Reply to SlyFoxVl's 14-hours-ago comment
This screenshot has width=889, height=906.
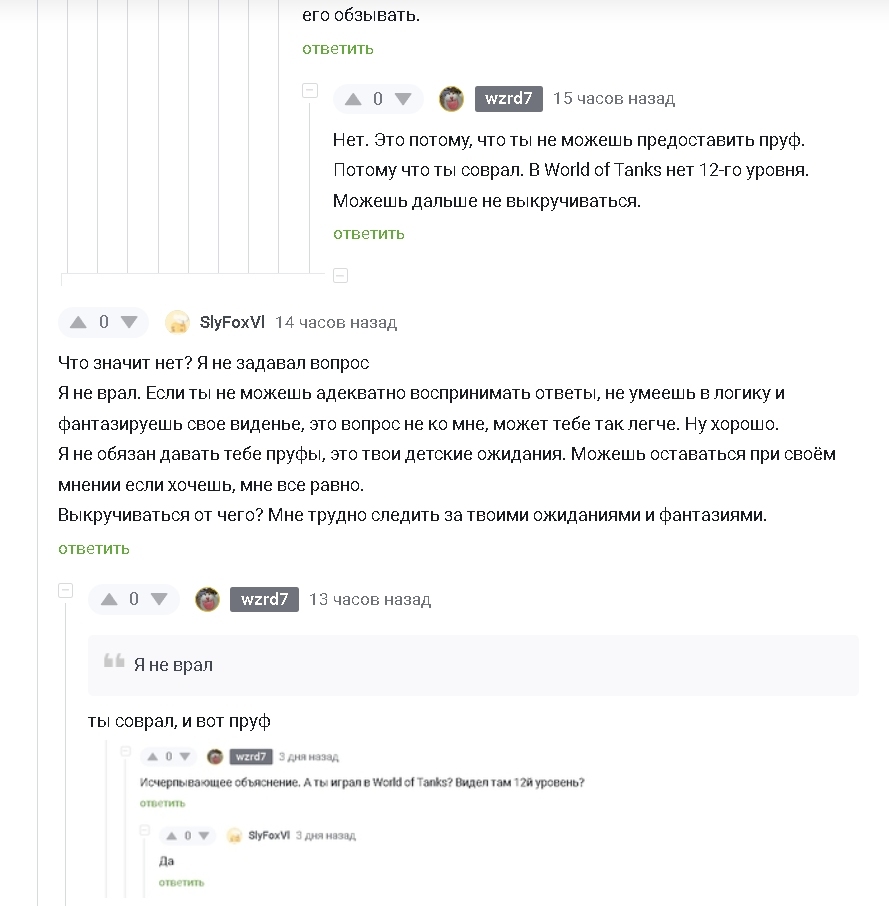[94, 549]
